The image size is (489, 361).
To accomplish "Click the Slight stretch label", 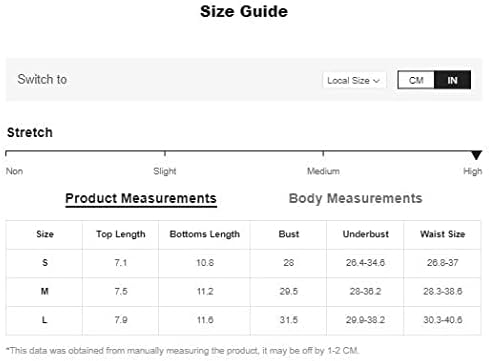I will click(x=165, y=171).
